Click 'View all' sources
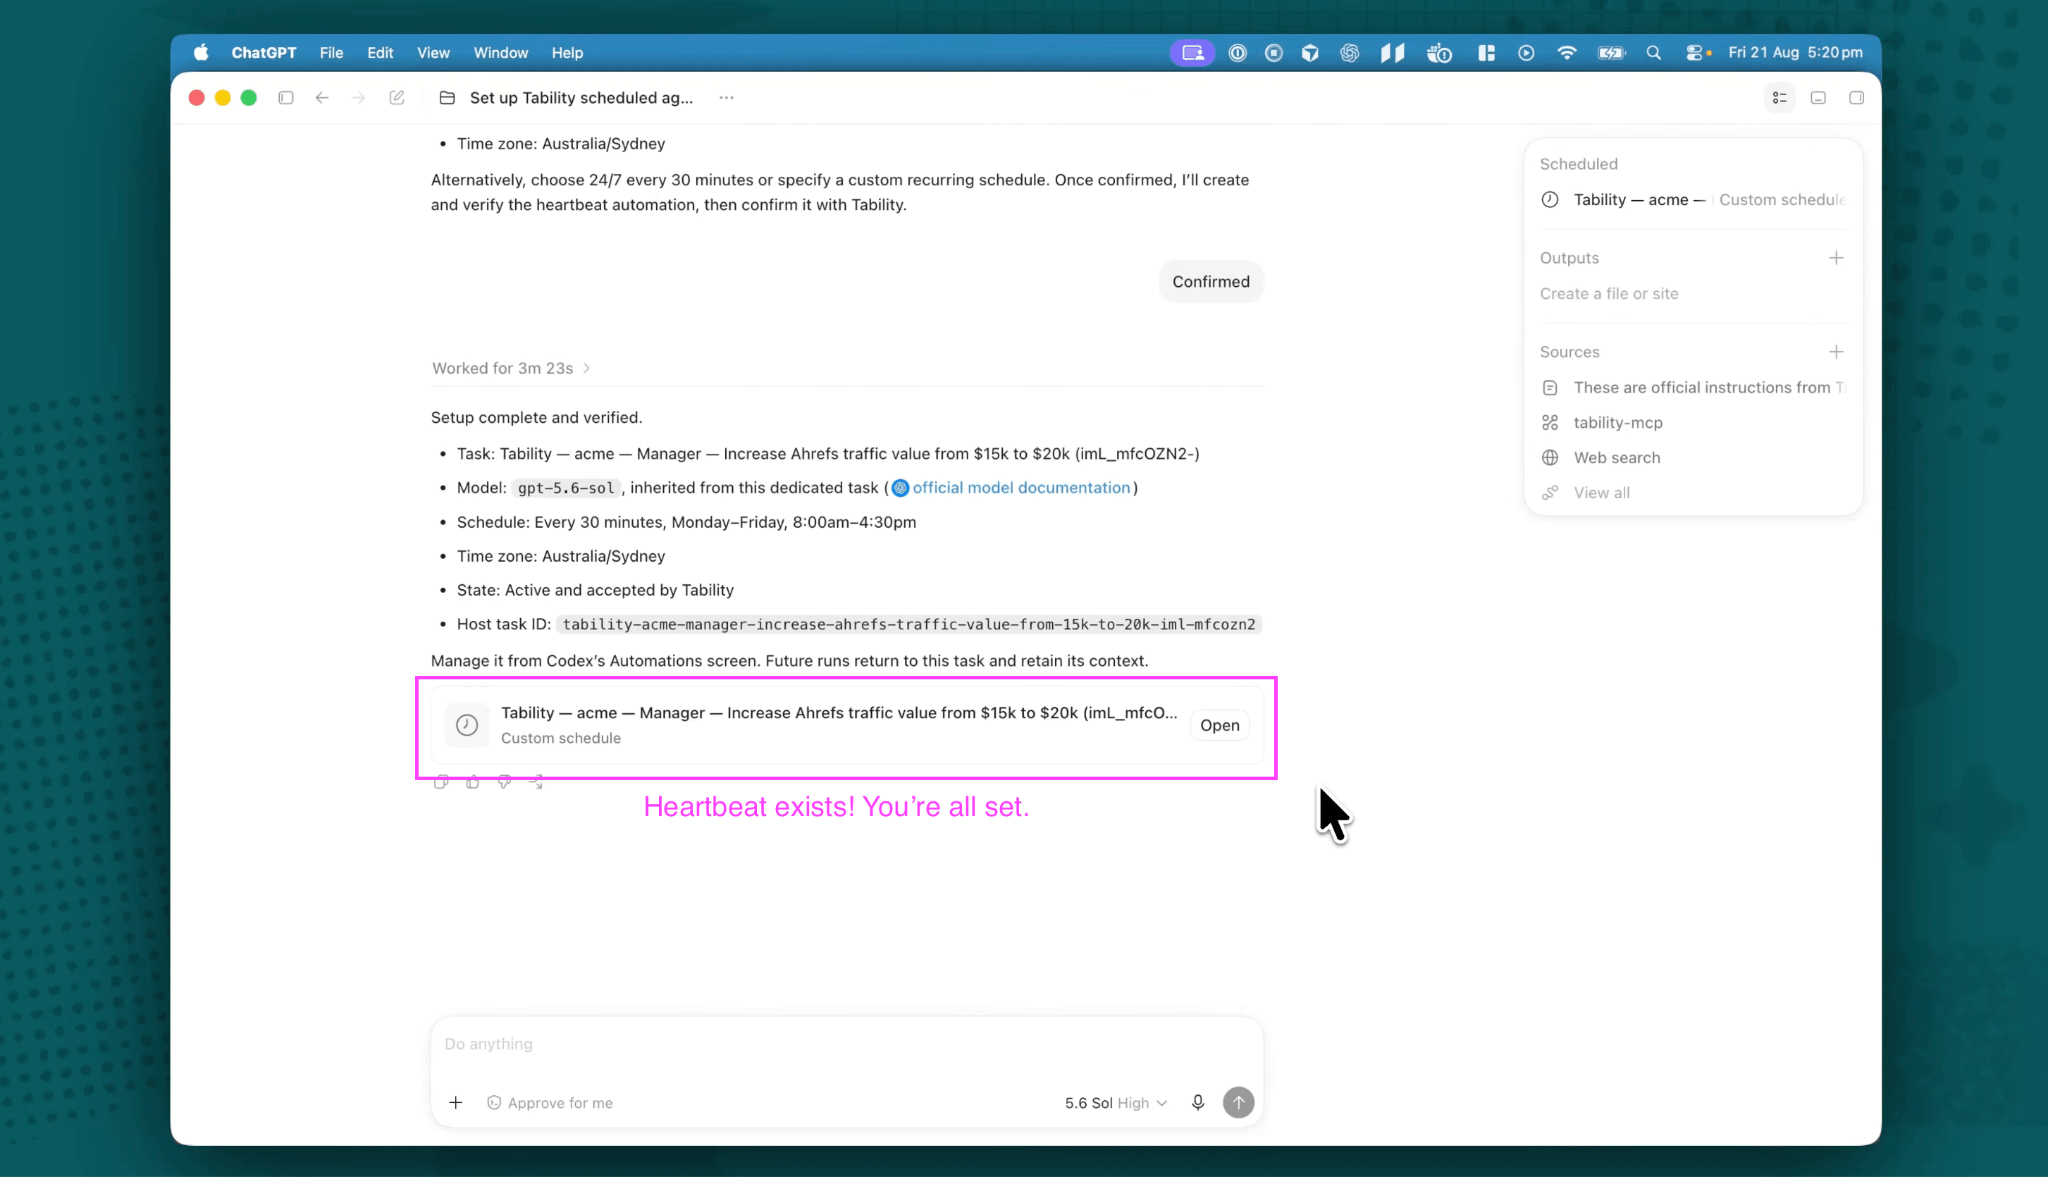Image resolution: width=2048 pixels, height=1177 pixels. click(x=1601, y=493)
